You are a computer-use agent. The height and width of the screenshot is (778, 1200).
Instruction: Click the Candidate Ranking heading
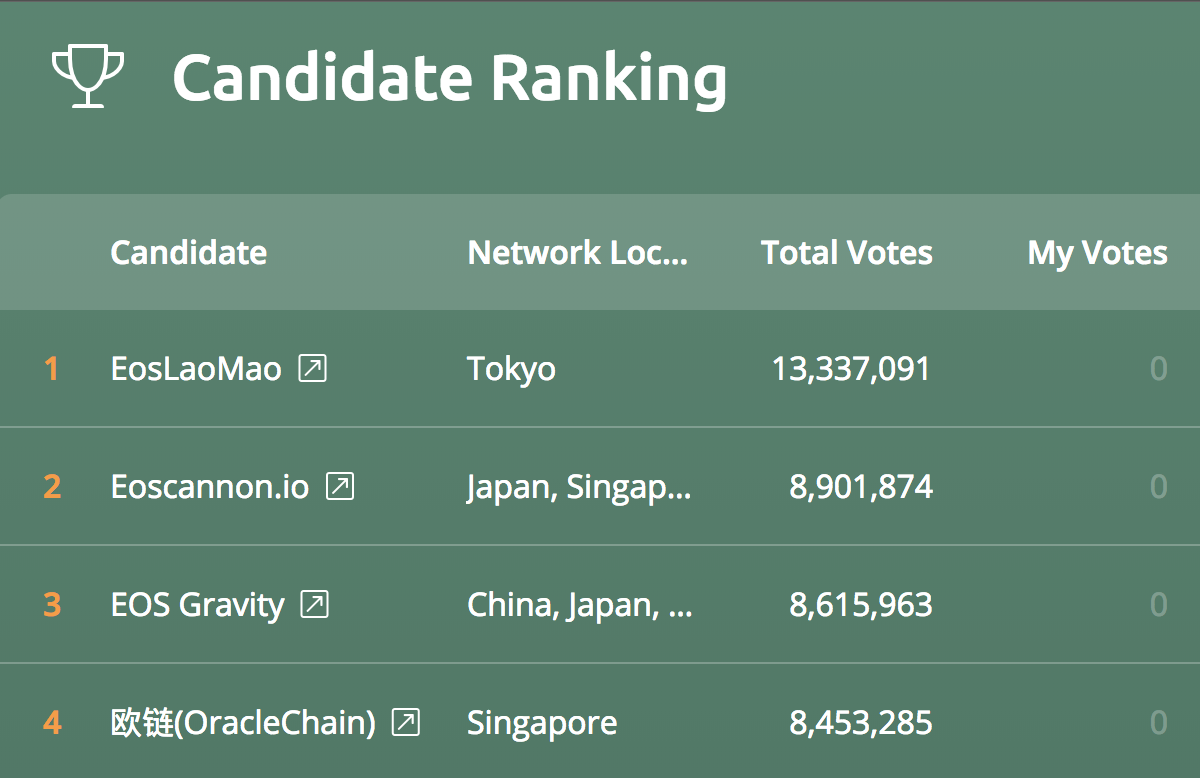(x=450, y=79)
